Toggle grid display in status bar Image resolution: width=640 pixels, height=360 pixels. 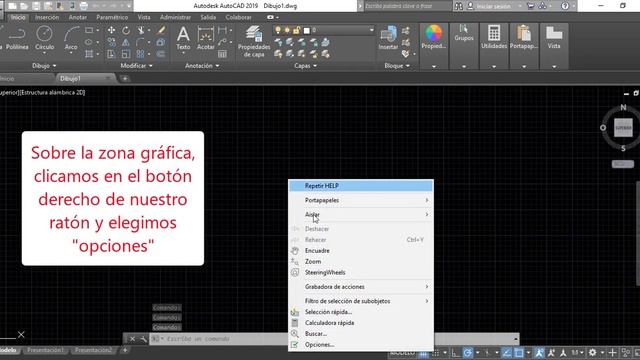(x=424, y=353)
